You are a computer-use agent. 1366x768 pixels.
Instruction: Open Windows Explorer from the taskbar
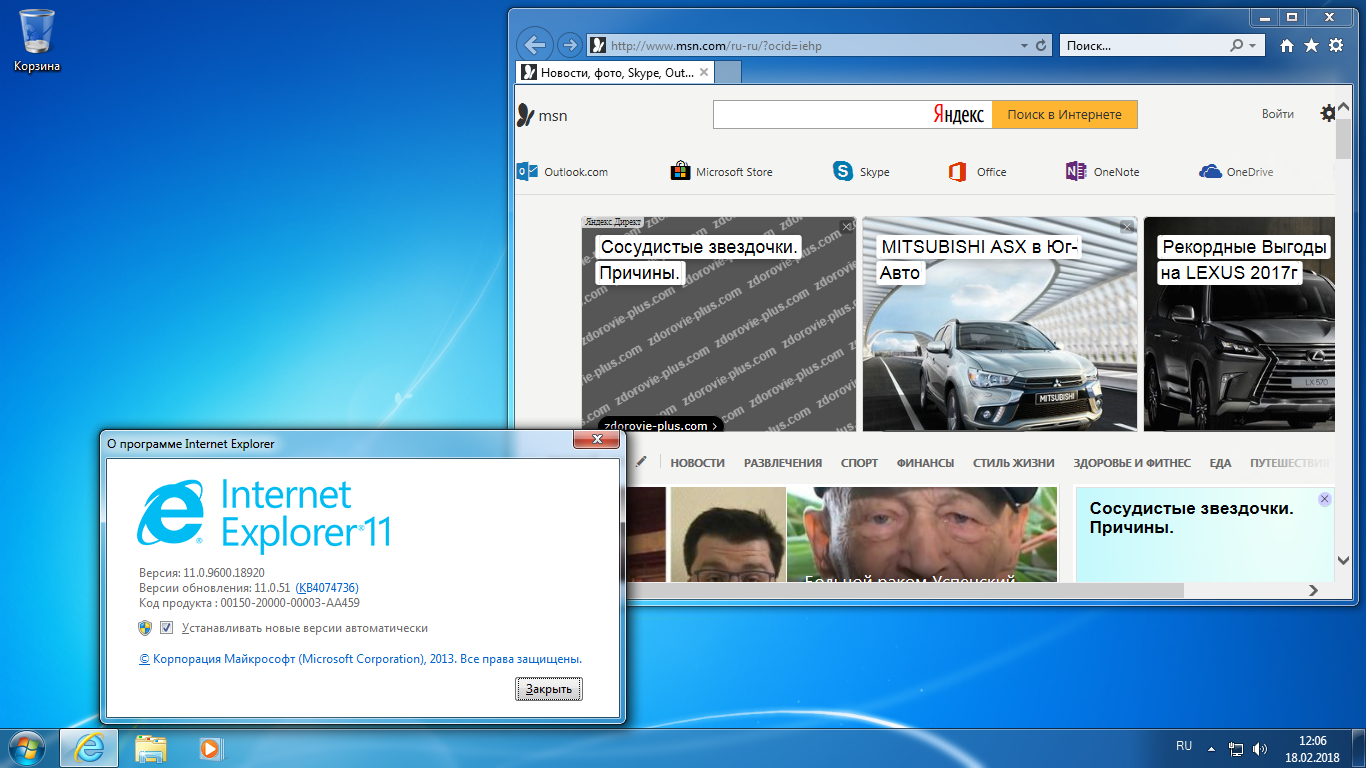pyautogui.click(x=151, y=748)
